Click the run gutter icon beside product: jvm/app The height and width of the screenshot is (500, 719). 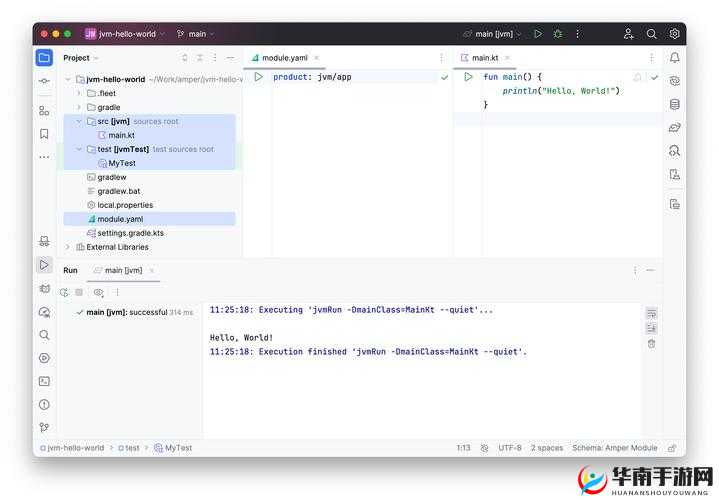coord(259,77)
